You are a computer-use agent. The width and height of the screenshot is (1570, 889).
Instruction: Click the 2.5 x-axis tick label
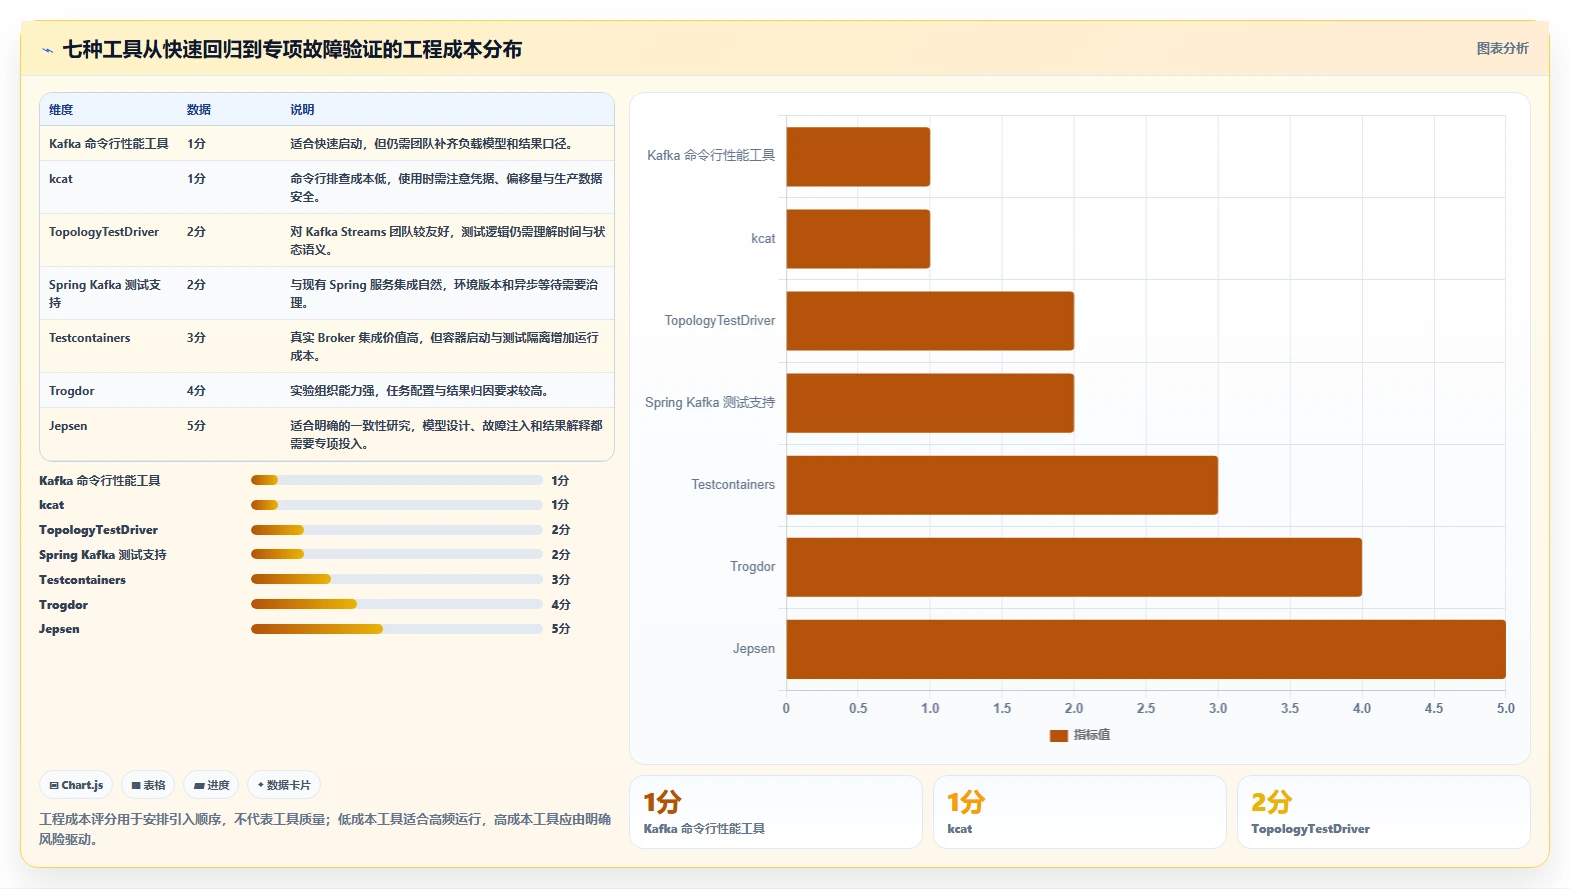point(1146,708)
